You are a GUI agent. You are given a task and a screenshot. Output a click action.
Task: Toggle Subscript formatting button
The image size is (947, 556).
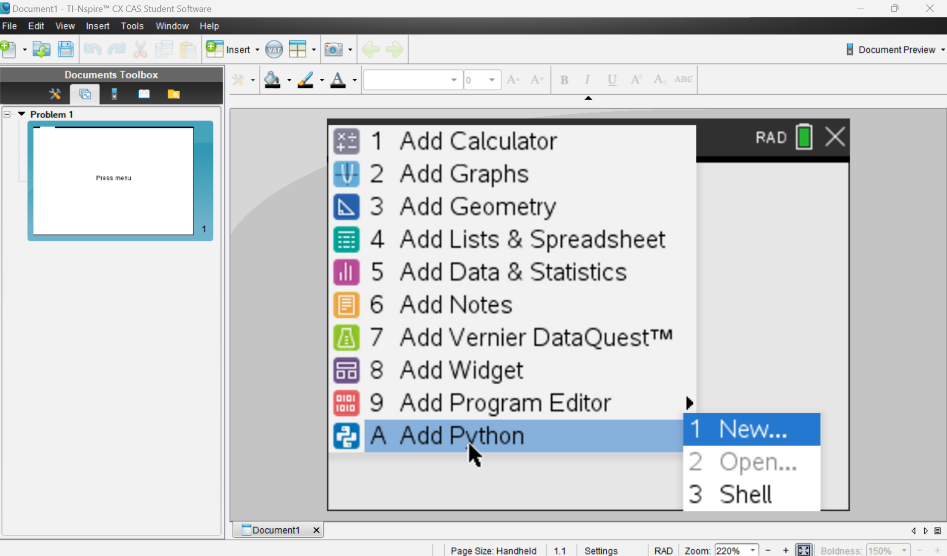point(660,80)
